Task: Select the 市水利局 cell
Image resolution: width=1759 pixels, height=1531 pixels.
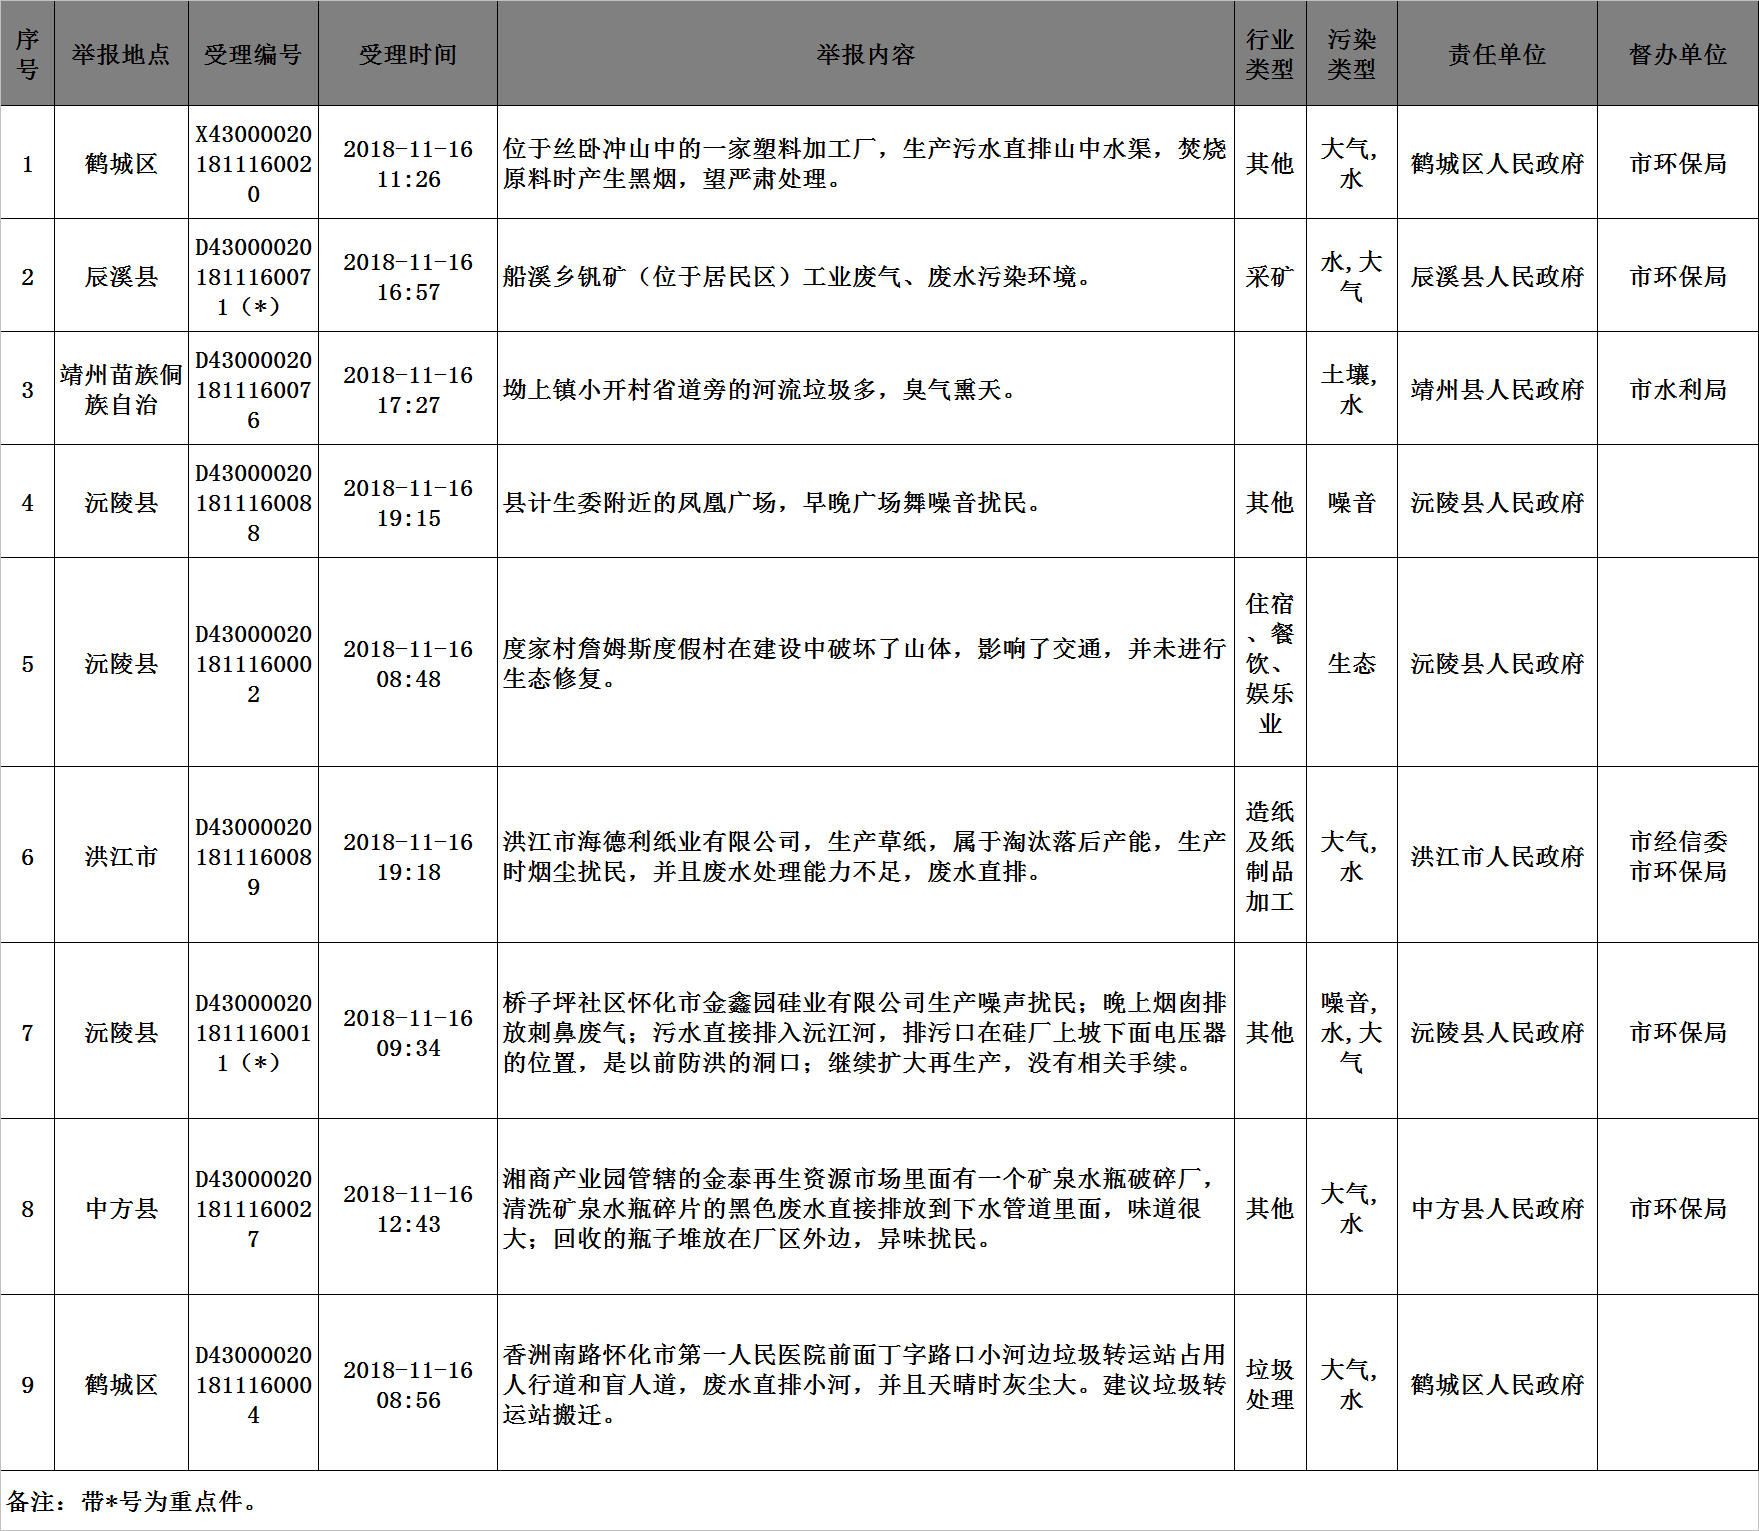Action: pyautogui.click(x=1678, y=389)
